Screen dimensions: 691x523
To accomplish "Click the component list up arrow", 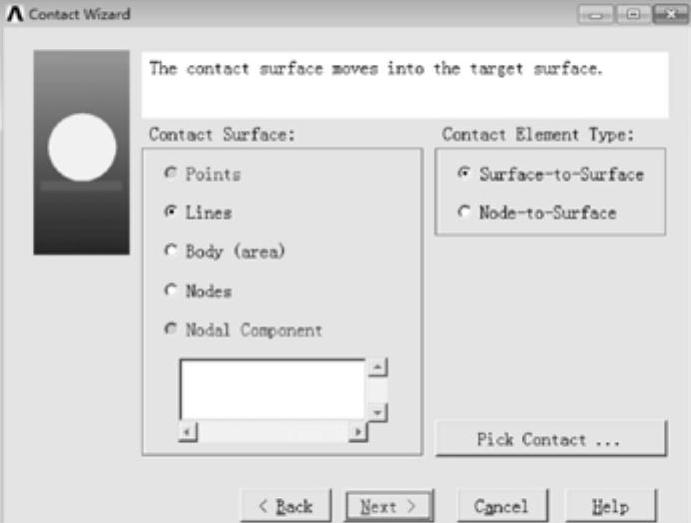I will (378, 367).
